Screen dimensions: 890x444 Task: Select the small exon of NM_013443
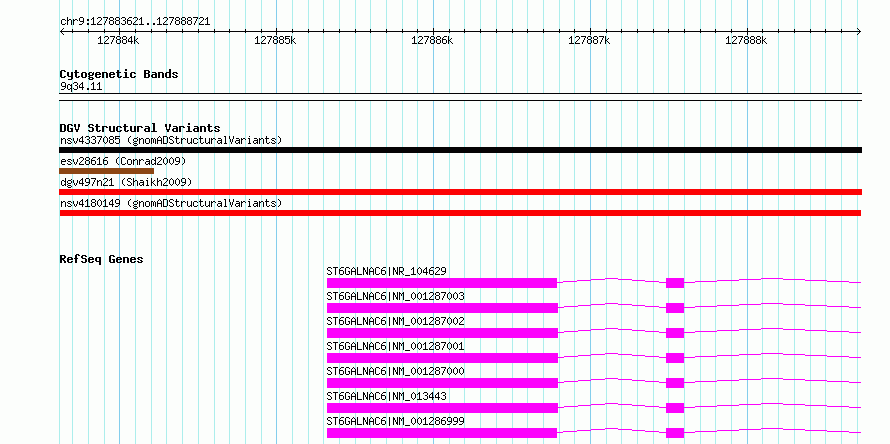pyautogui.click(x=675, y=408)
